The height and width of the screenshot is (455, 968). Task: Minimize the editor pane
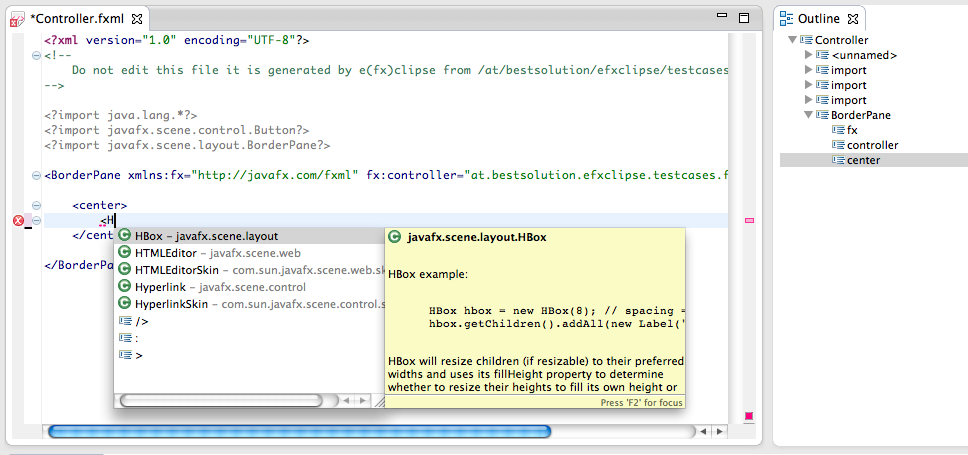coord(724,18)
